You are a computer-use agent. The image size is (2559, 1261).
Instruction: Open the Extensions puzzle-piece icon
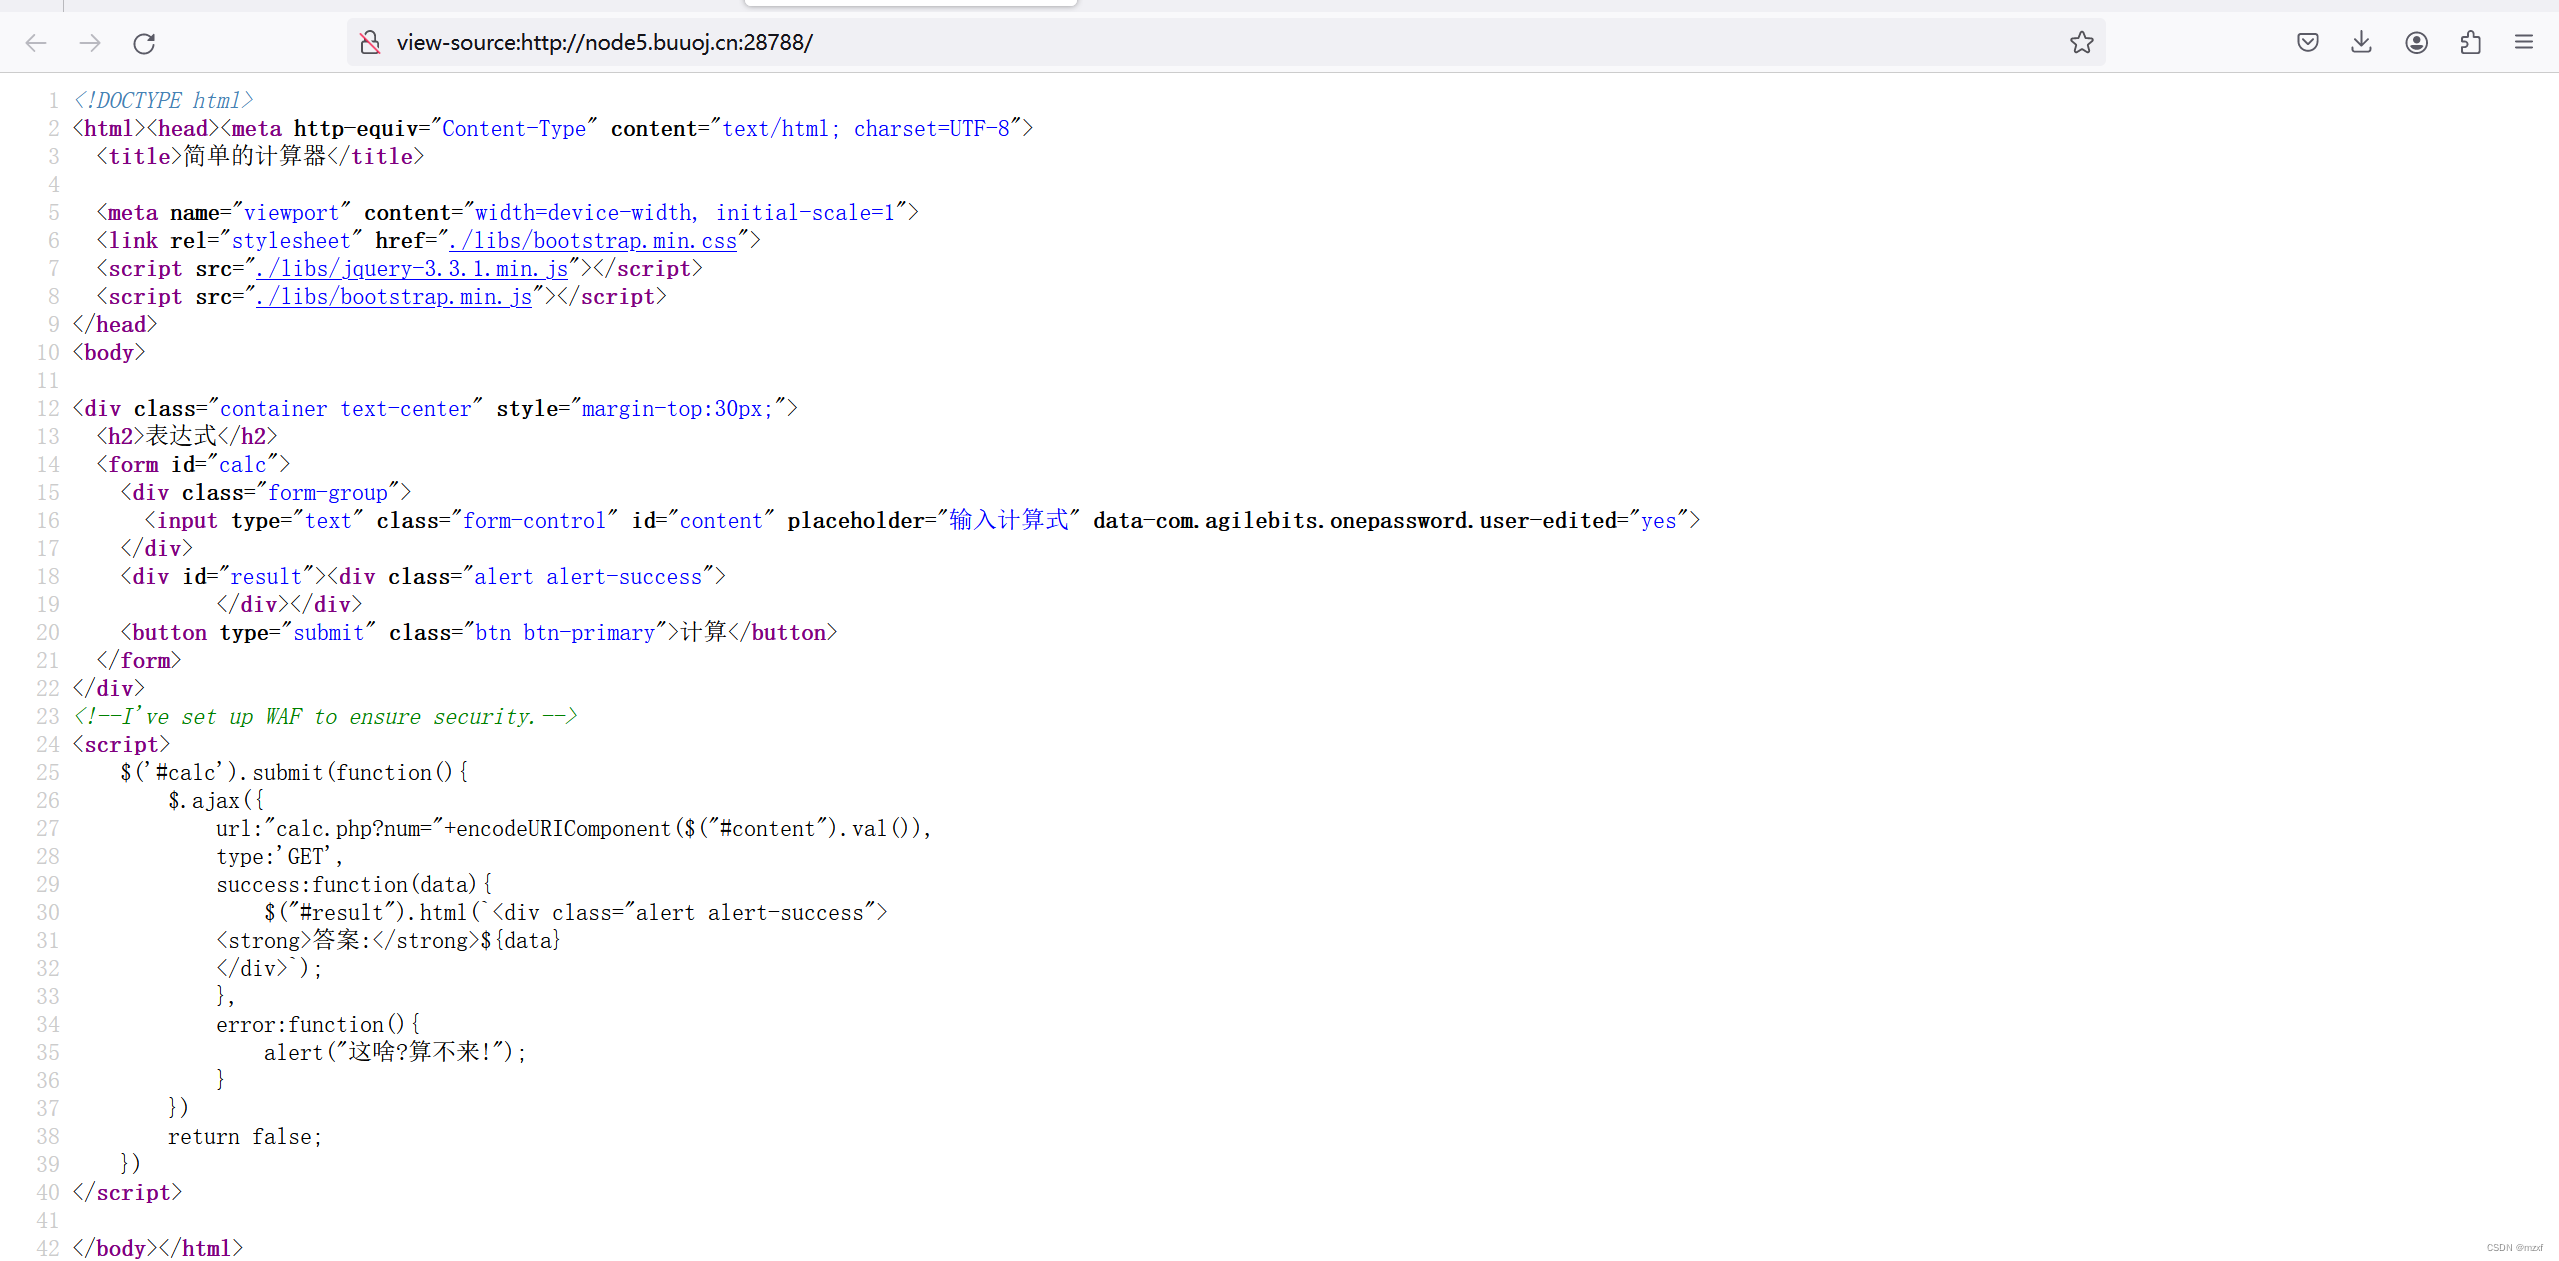point(2469,42)
